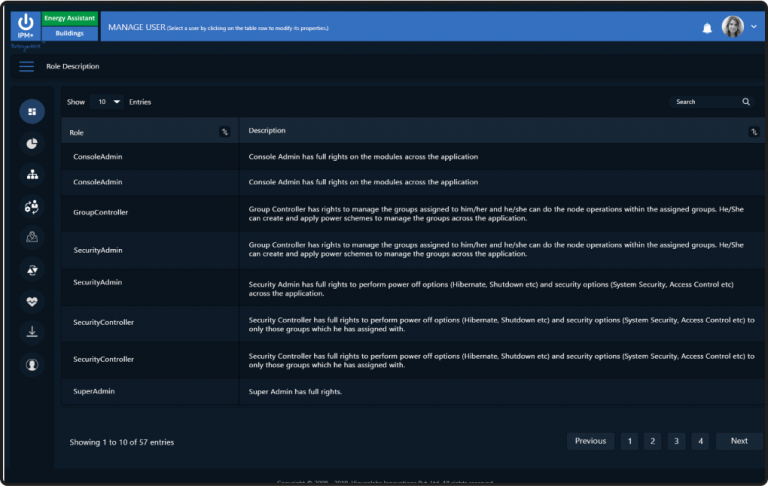Jump to page 3 of results
Screen dimensions: 768x486
click(x=676, y=441)
